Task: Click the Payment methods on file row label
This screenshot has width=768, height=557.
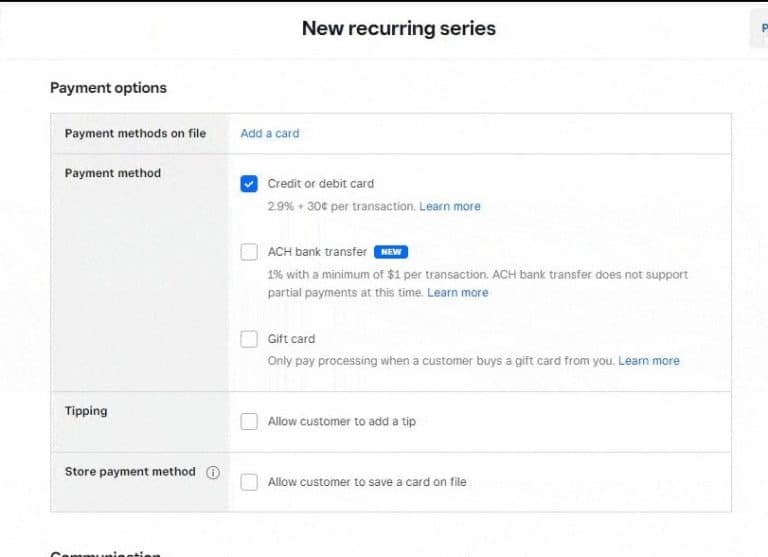Action: 135,133
